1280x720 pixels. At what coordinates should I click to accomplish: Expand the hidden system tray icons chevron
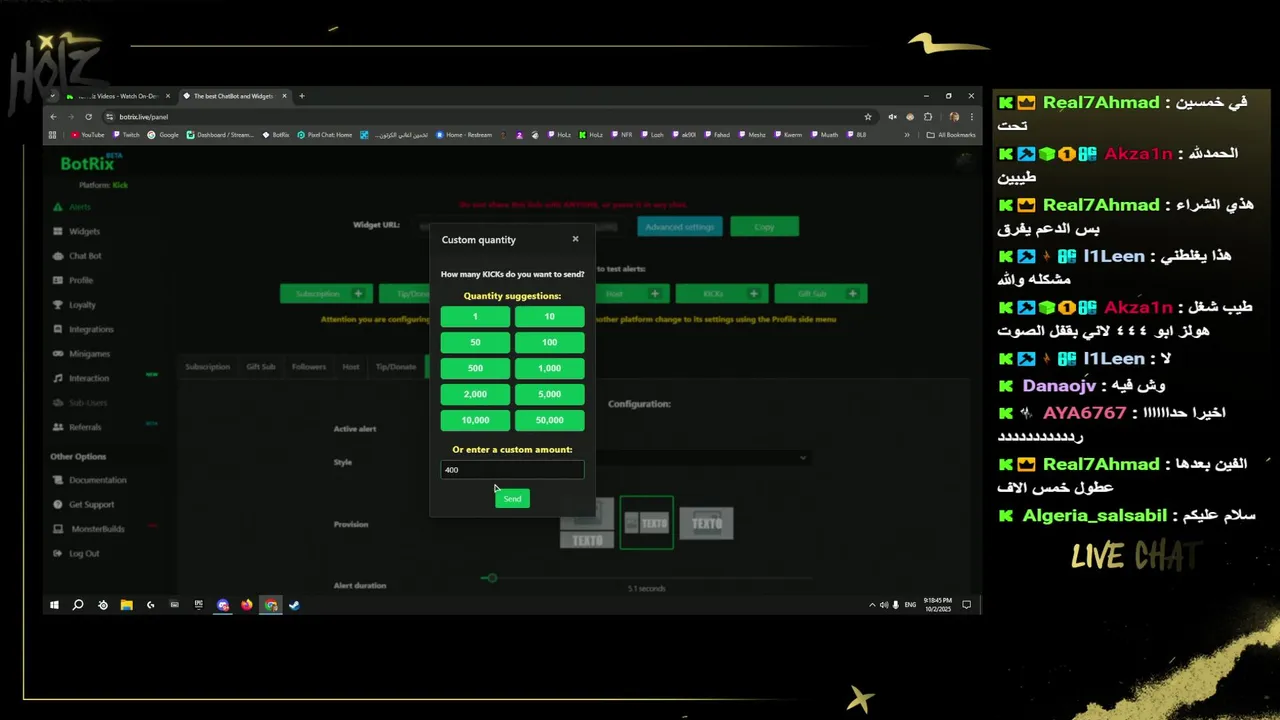872,605
